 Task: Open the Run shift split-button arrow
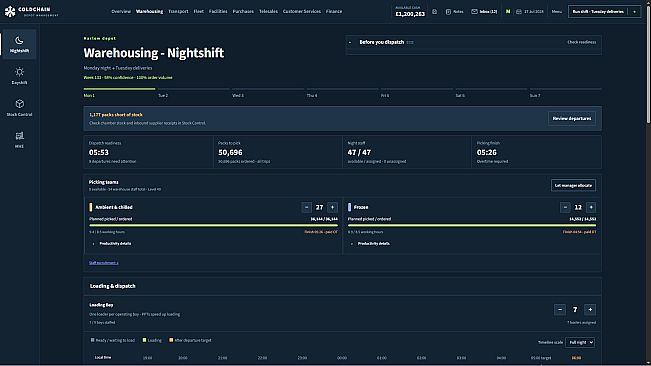[634, 12]
